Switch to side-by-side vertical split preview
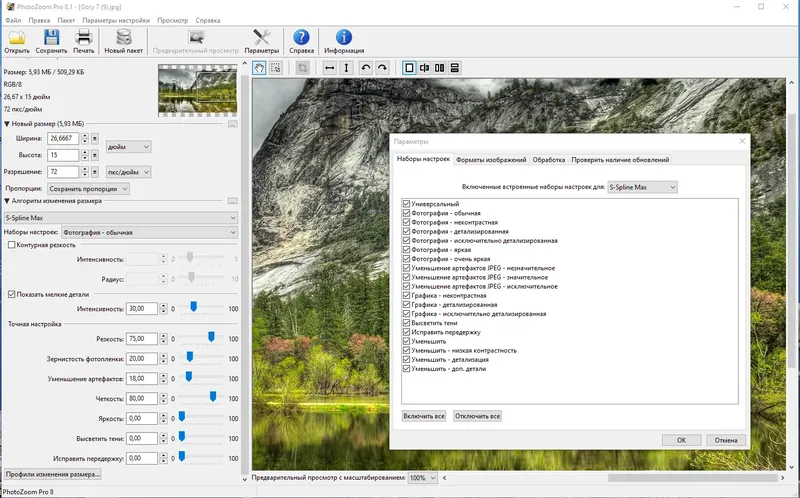The width and height of the screenshot is (800, 498). (x=440, y=68)
